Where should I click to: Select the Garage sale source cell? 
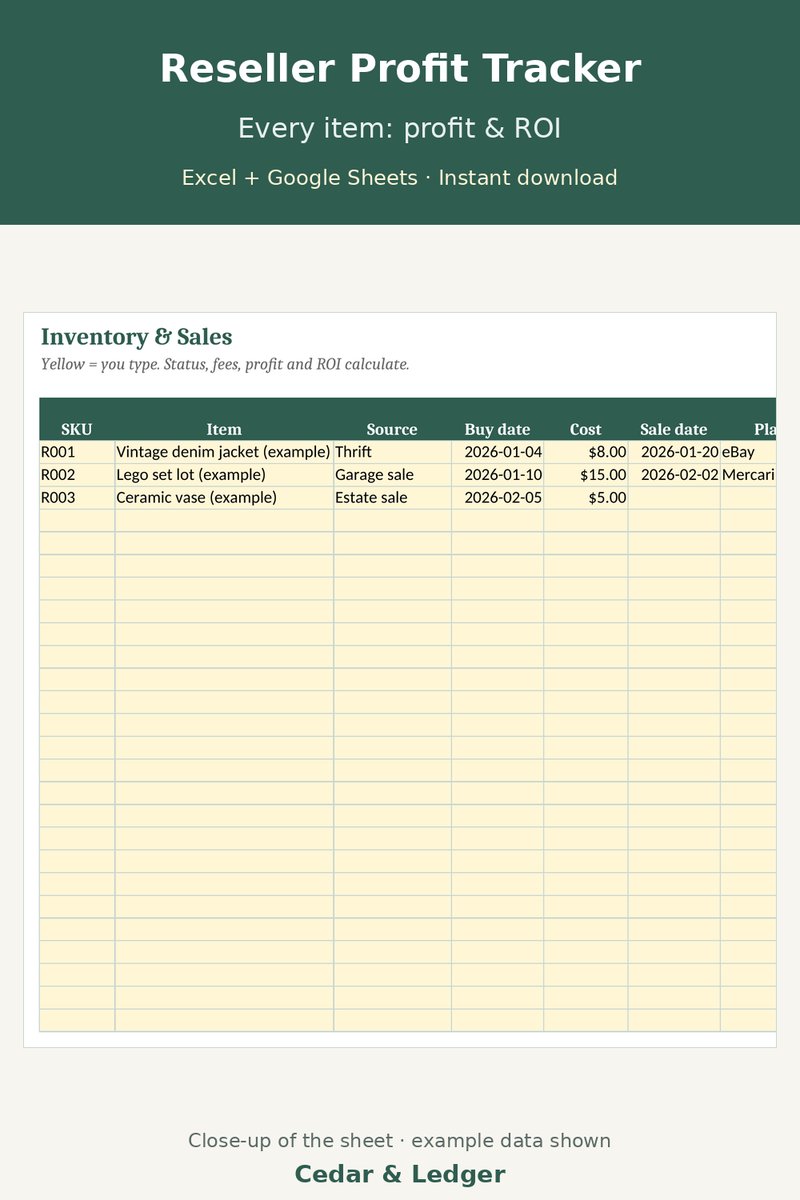(x=393, y=475)
